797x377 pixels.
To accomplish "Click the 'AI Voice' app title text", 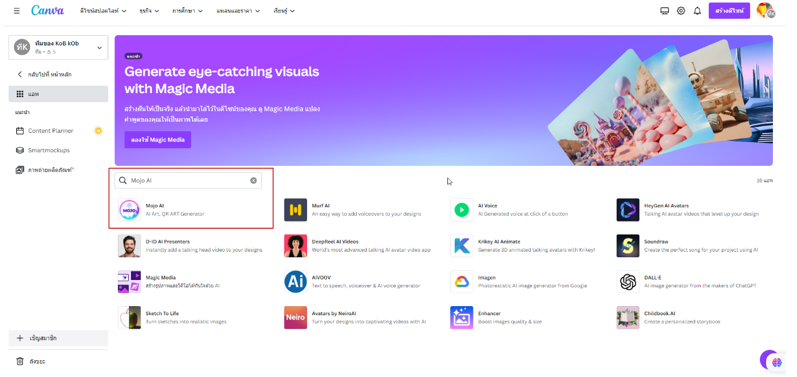I will point(487,206).
